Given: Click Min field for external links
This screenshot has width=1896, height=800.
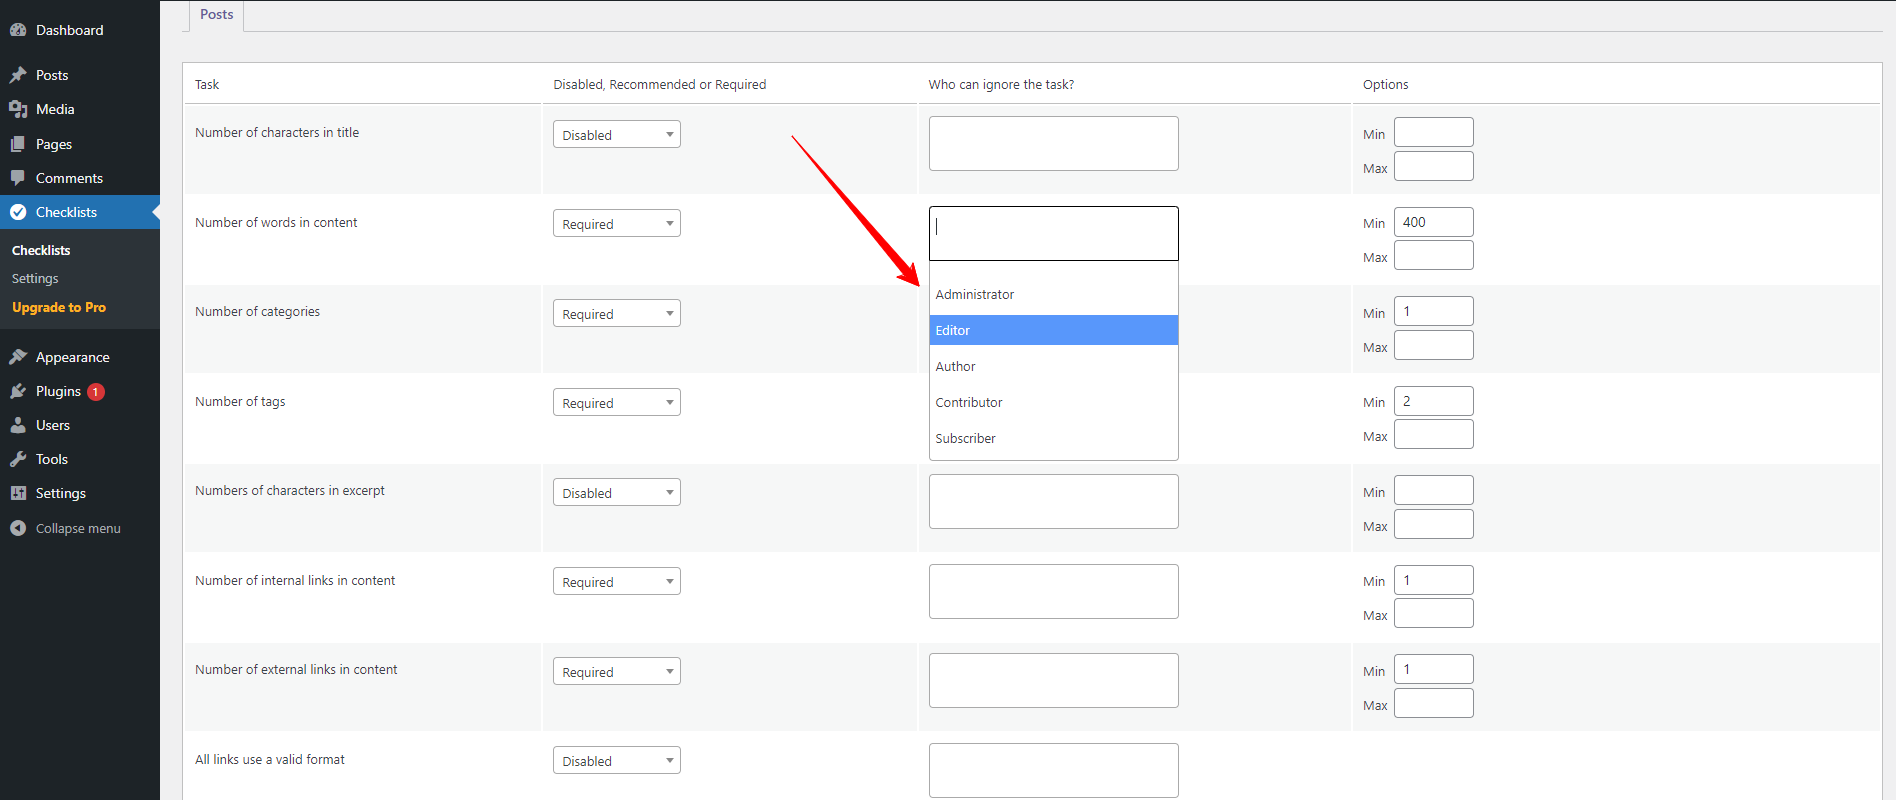Looking at the screenshot, I should [x=1434, y=669].
